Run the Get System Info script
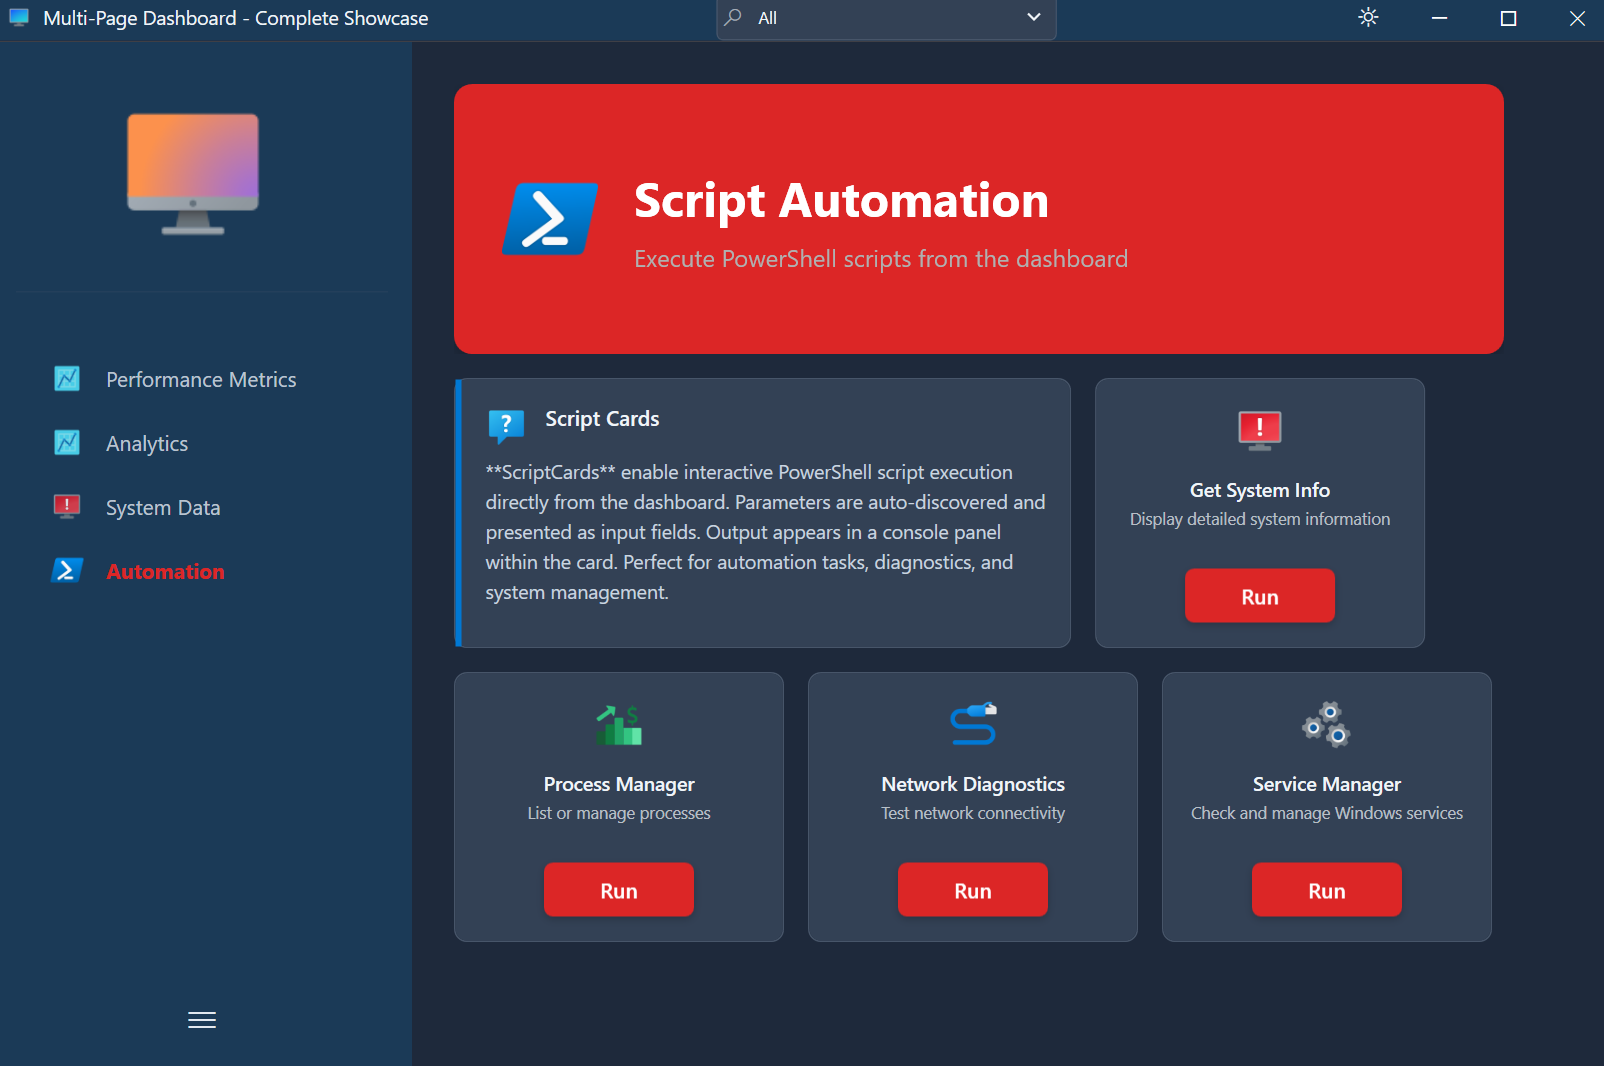 1260,596
